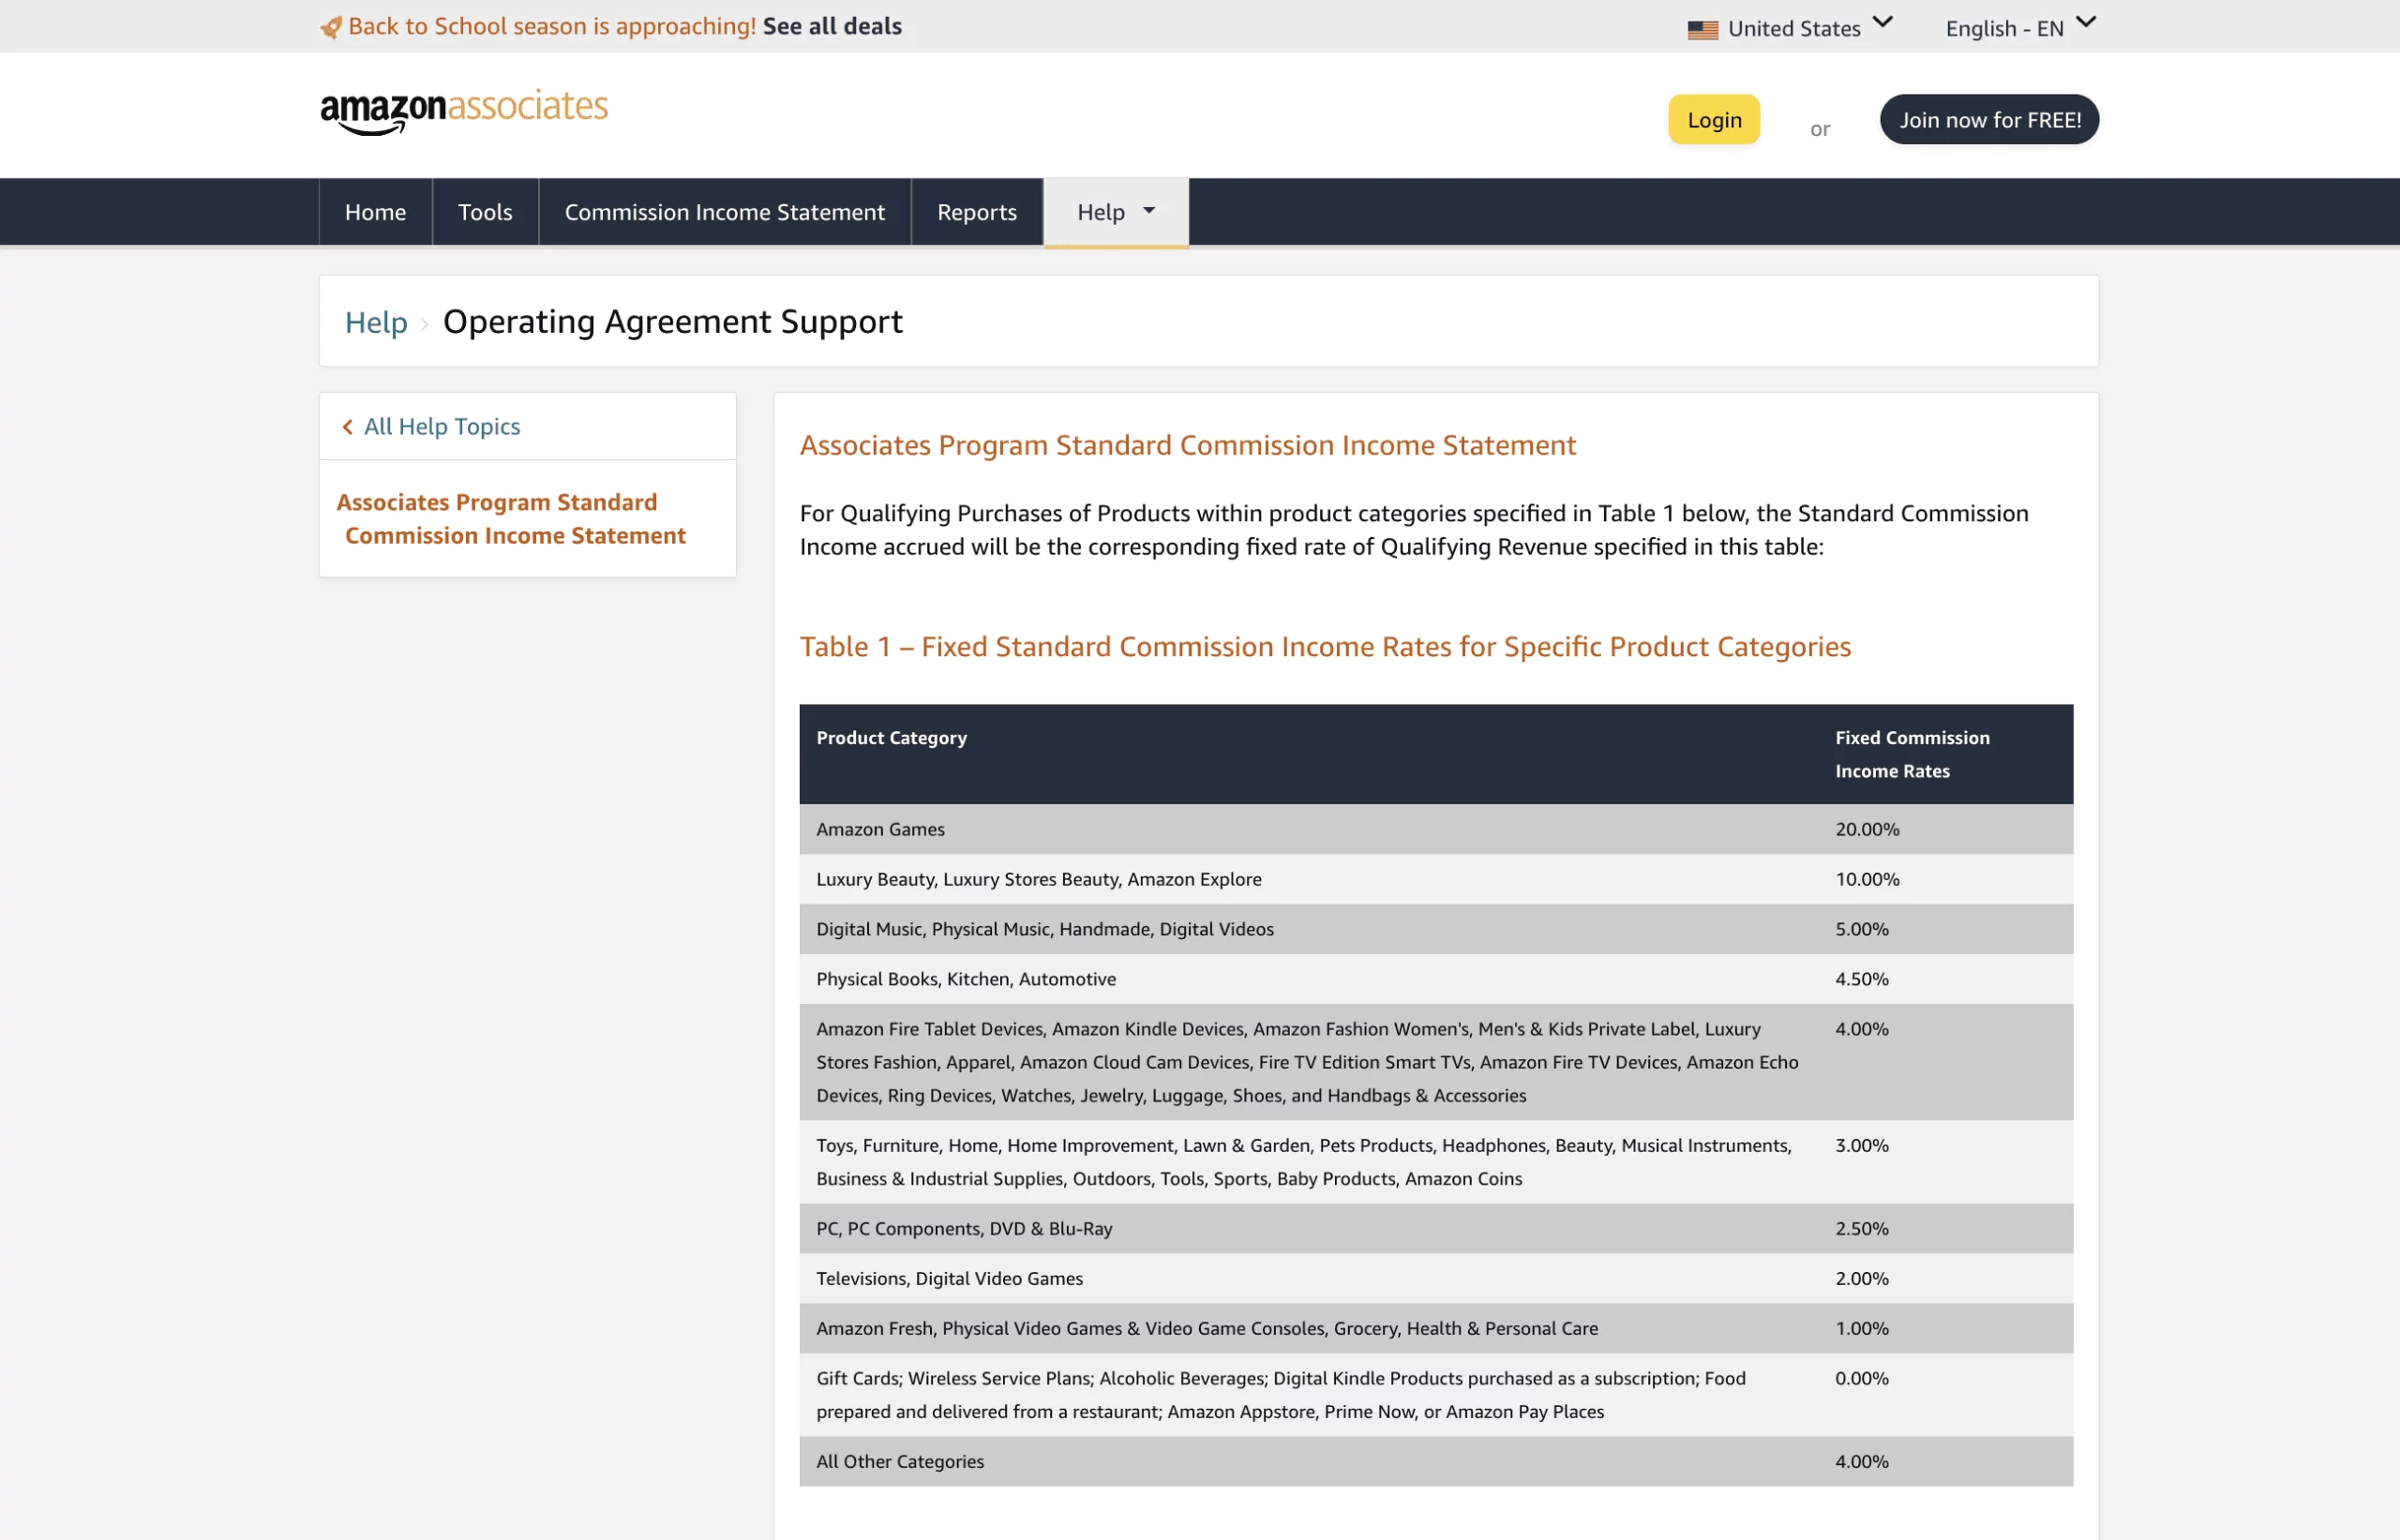Select Associates Program Standard Commission sidebar link

tap(511, 519)
